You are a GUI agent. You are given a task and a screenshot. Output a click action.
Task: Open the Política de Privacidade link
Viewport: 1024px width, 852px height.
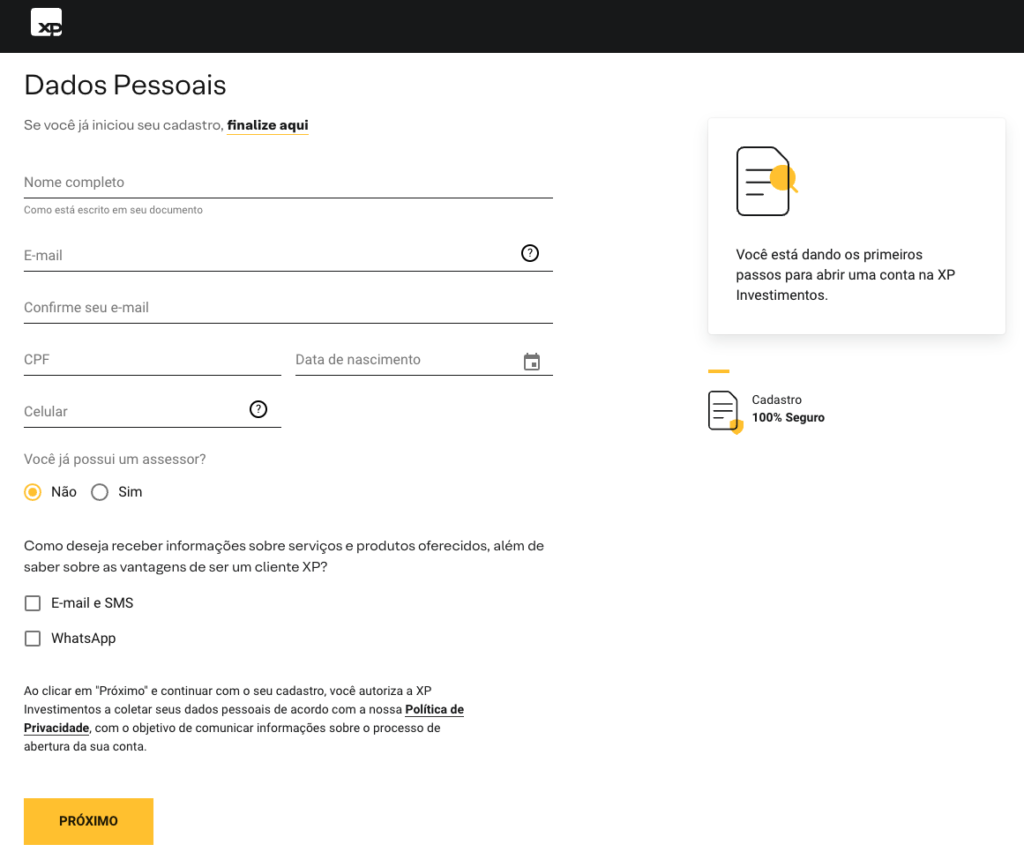435,709
